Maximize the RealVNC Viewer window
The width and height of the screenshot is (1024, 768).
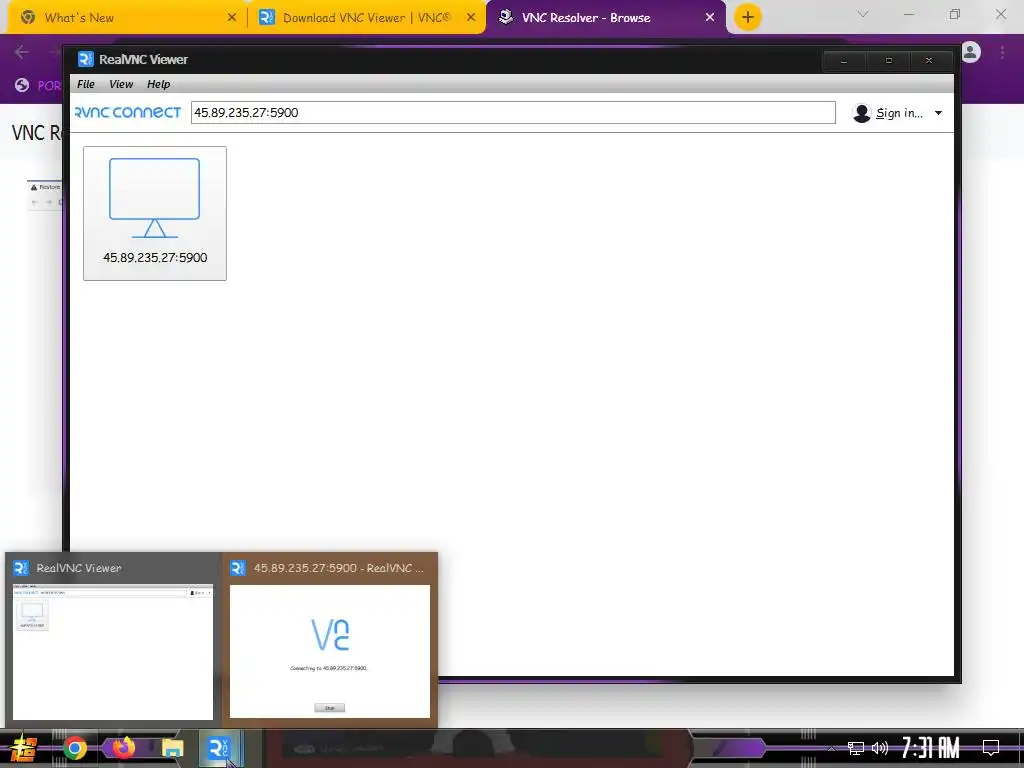[x=888, y=60]
